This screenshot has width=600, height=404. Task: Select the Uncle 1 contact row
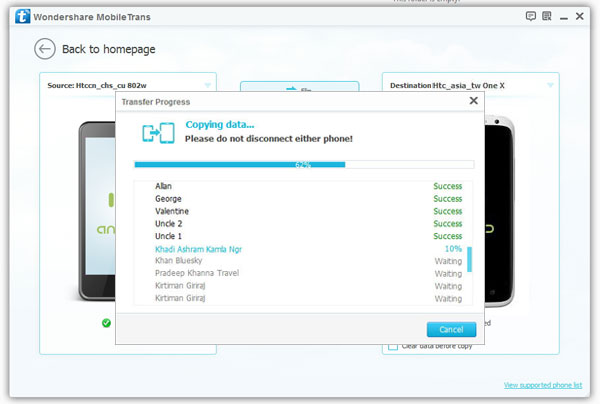point(303,236)
